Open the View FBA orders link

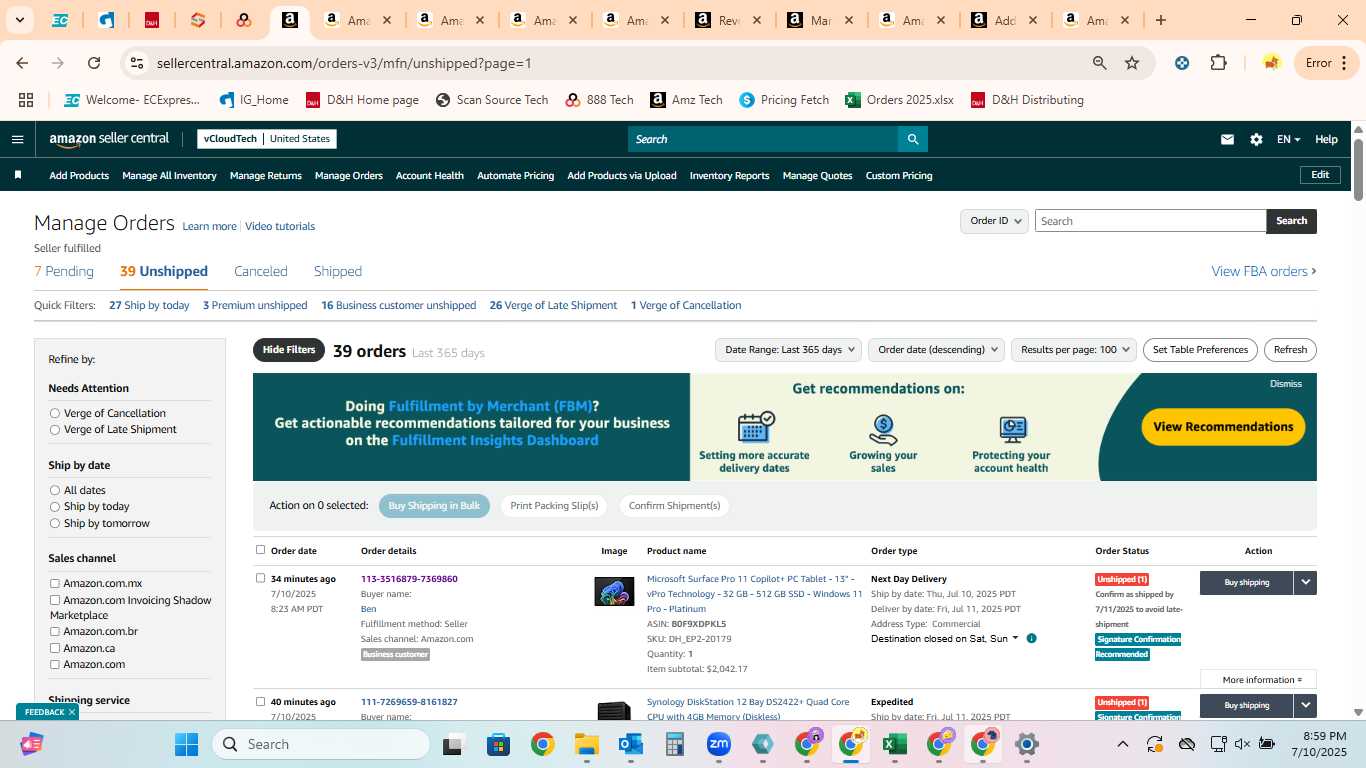point(1264,271)
